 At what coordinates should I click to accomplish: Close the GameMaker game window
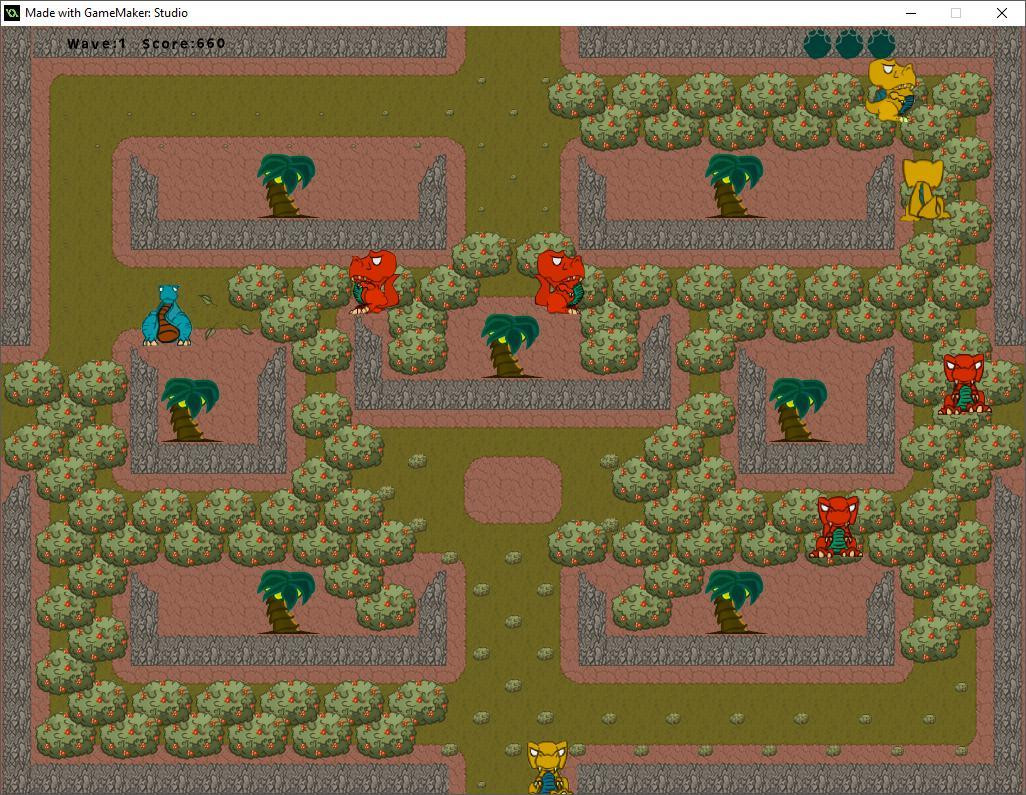pos(1001,12)
